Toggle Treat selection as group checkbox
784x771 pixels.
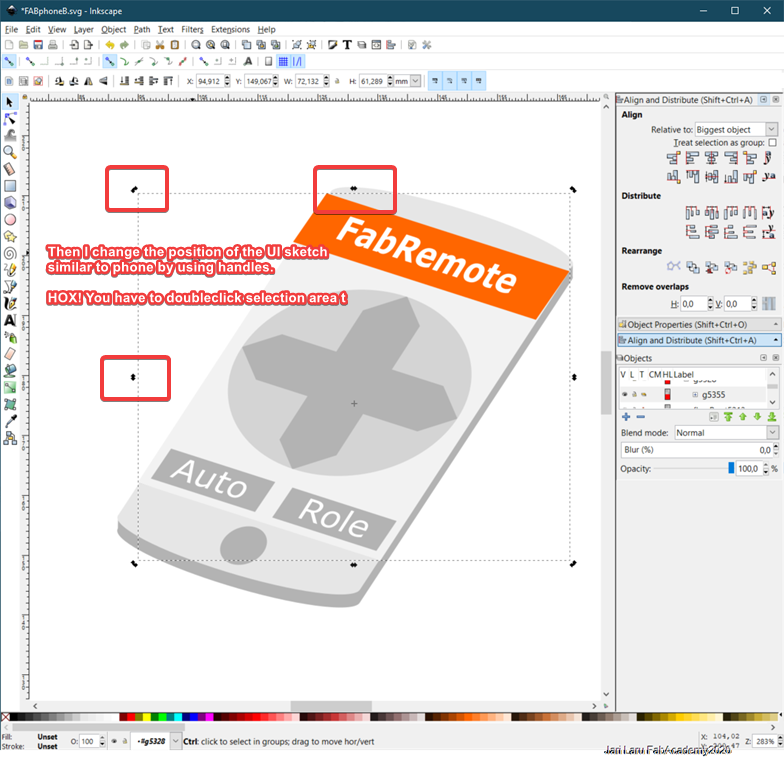pos(772,142)
